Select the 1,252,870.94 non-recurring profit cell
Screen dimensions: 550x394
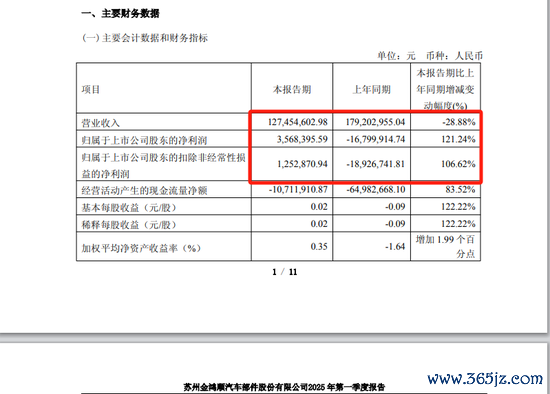(x=302, y=164)
